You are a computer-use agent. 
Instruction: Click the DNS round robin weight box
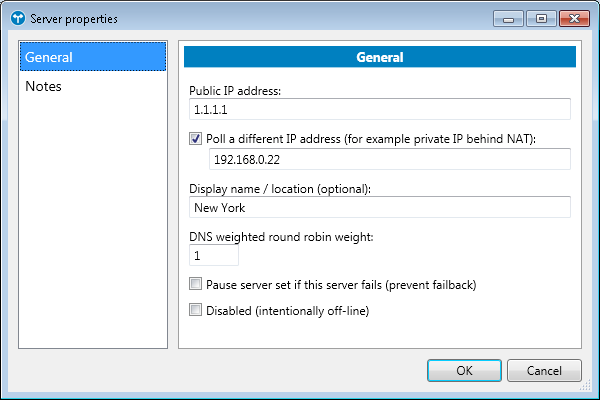point(214,255)
